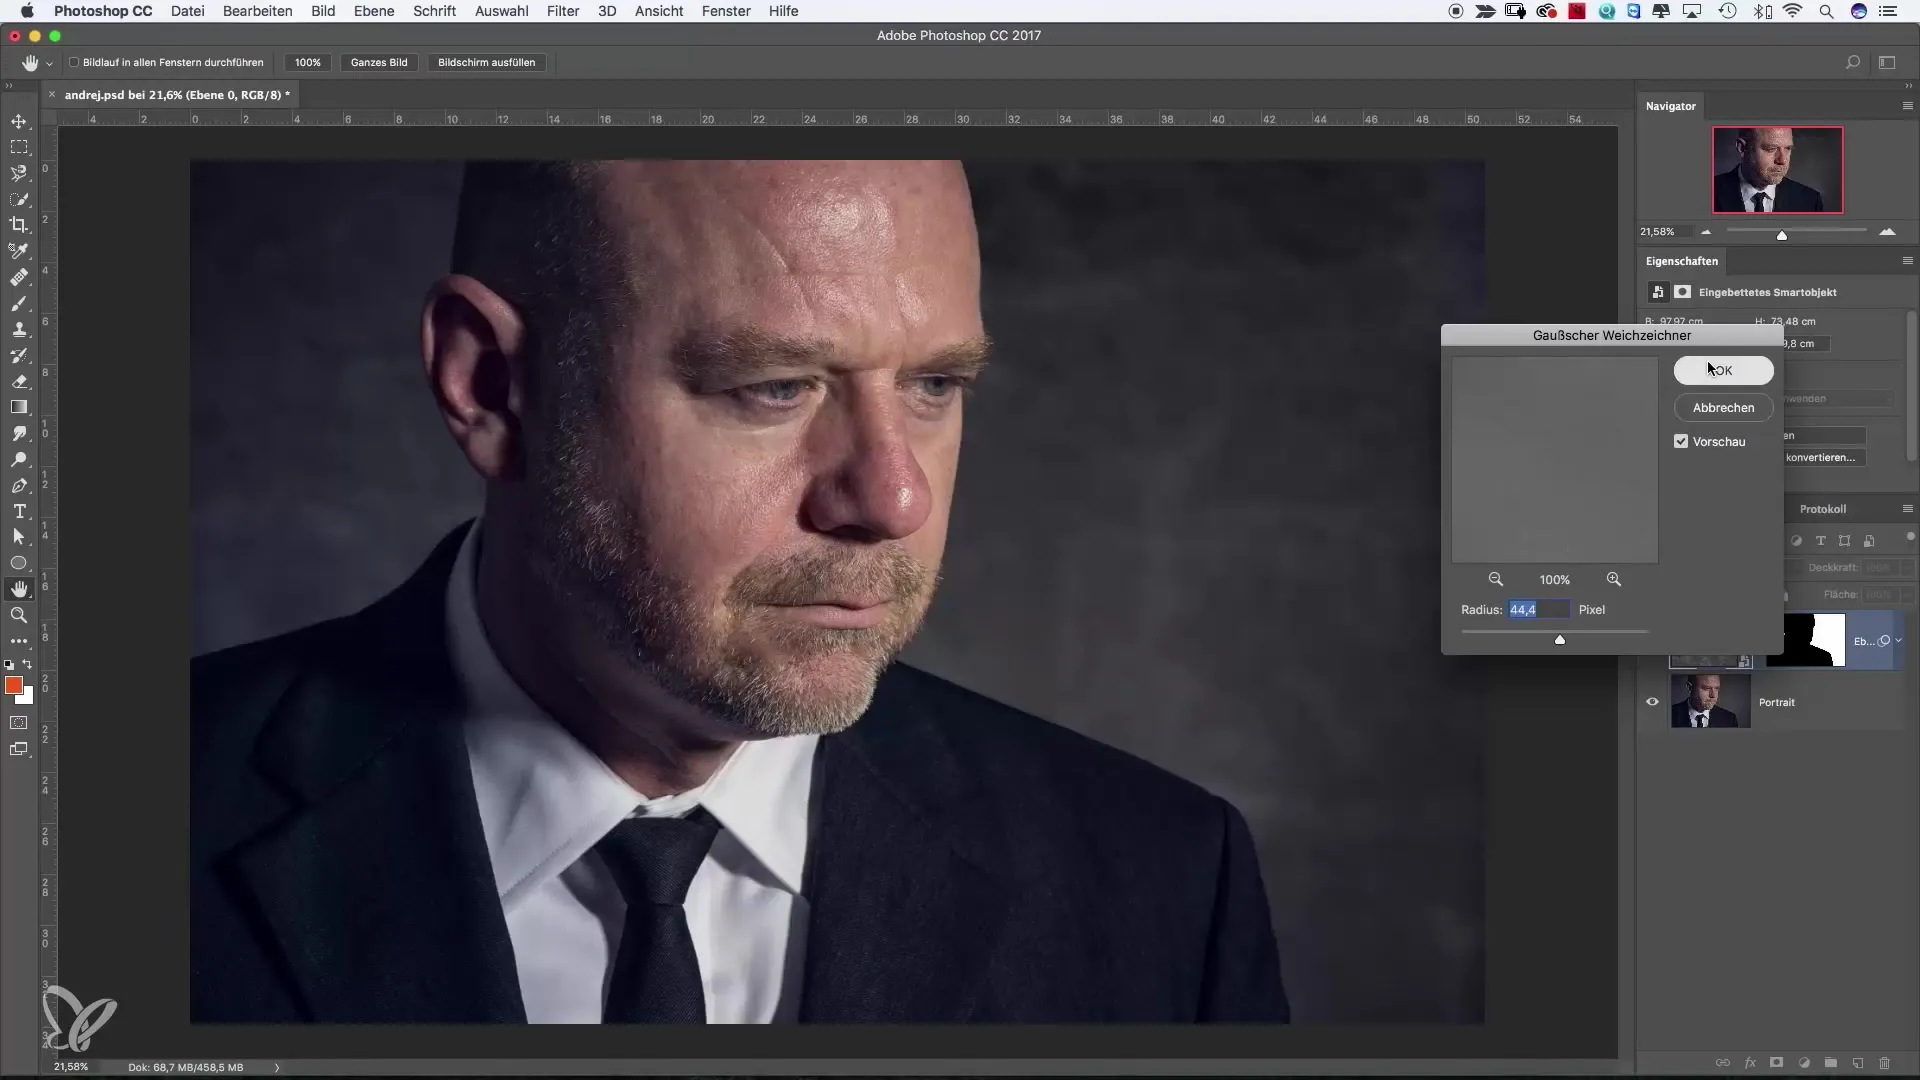Select the Move tool
Image resolution: width=1920 pixels, height=1080 pixels.
pos(19,121)
